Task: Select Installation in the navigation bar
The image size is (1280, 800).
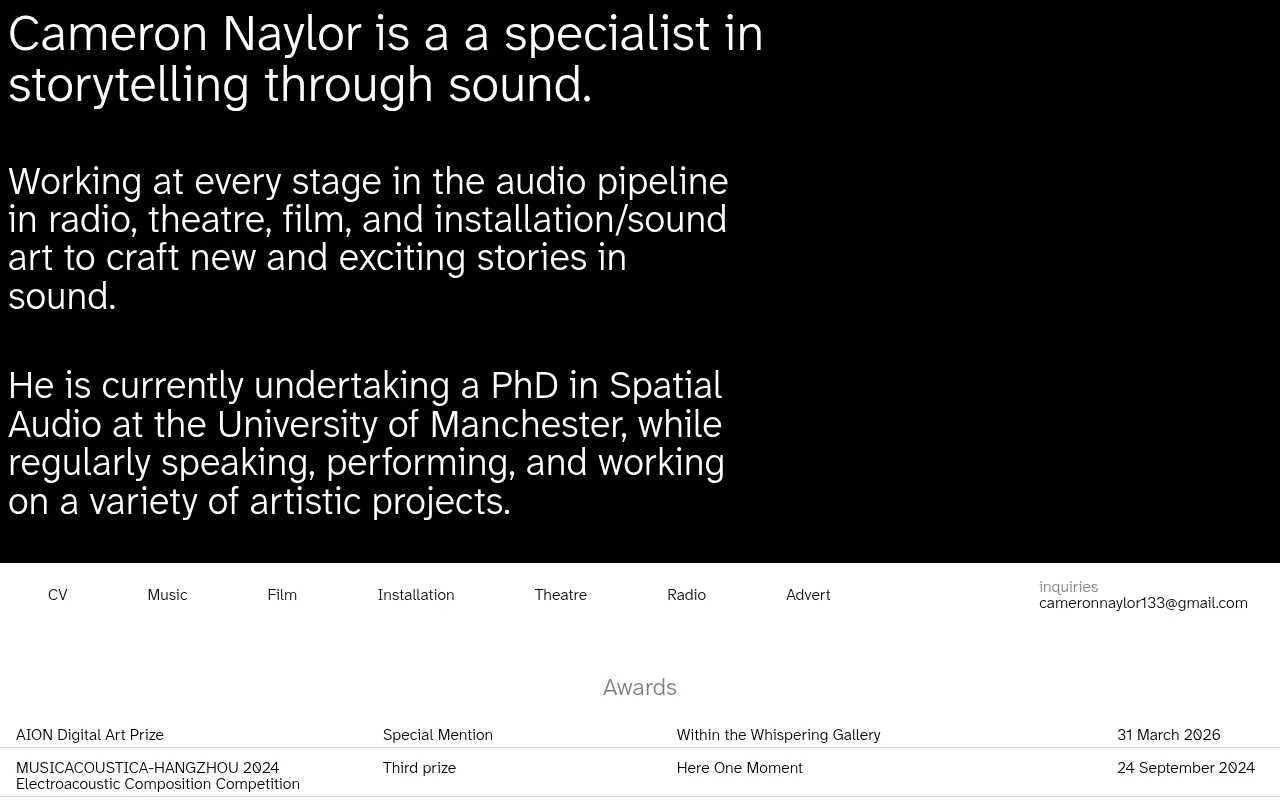Action: [x=416, y=595]
